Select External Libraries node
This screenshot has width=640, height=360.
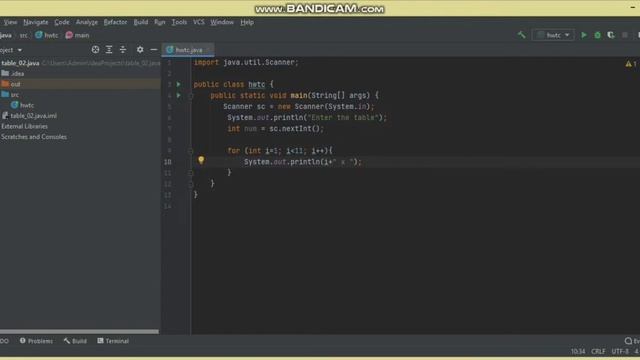click(24, 127)
